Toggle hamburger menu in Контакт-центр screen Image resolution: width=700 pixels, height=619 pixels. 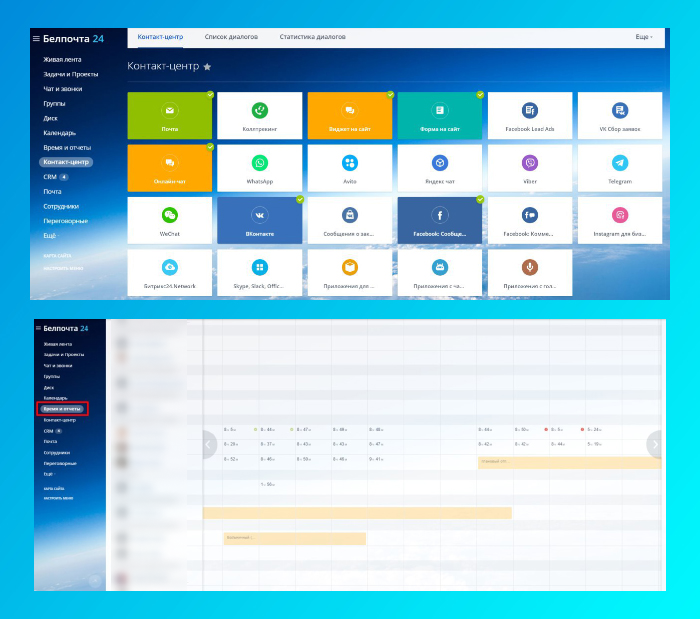pyautogui.click(x=36, y=39)
